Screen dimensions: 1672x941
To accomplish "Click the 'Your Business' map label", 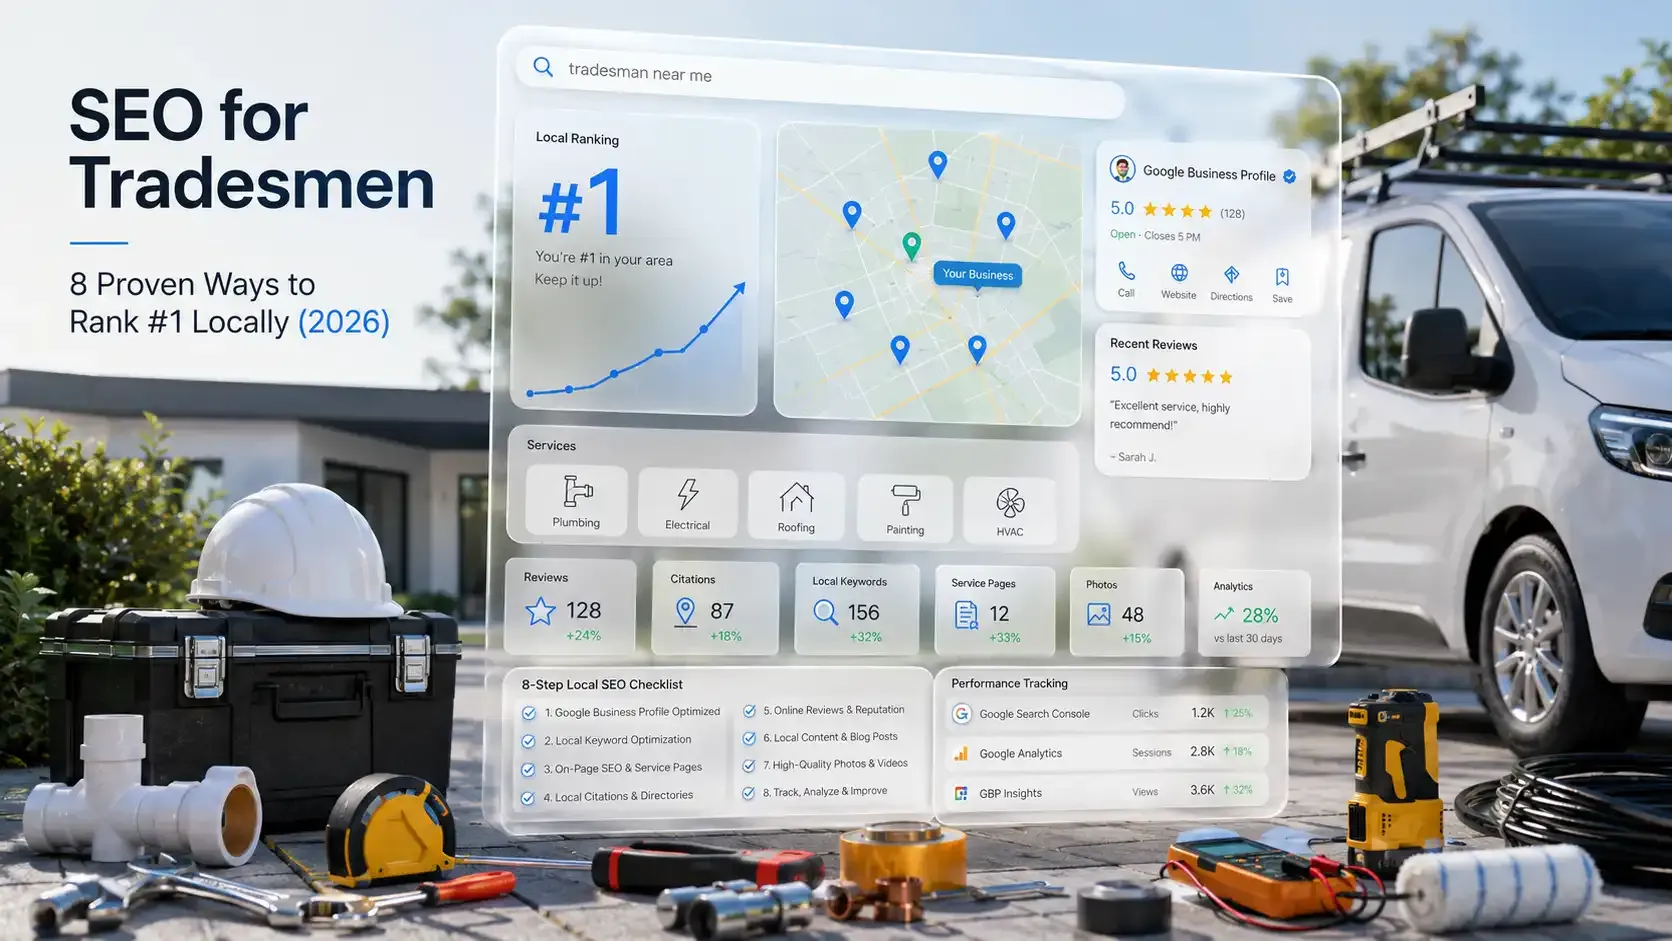I will point(978,274).
